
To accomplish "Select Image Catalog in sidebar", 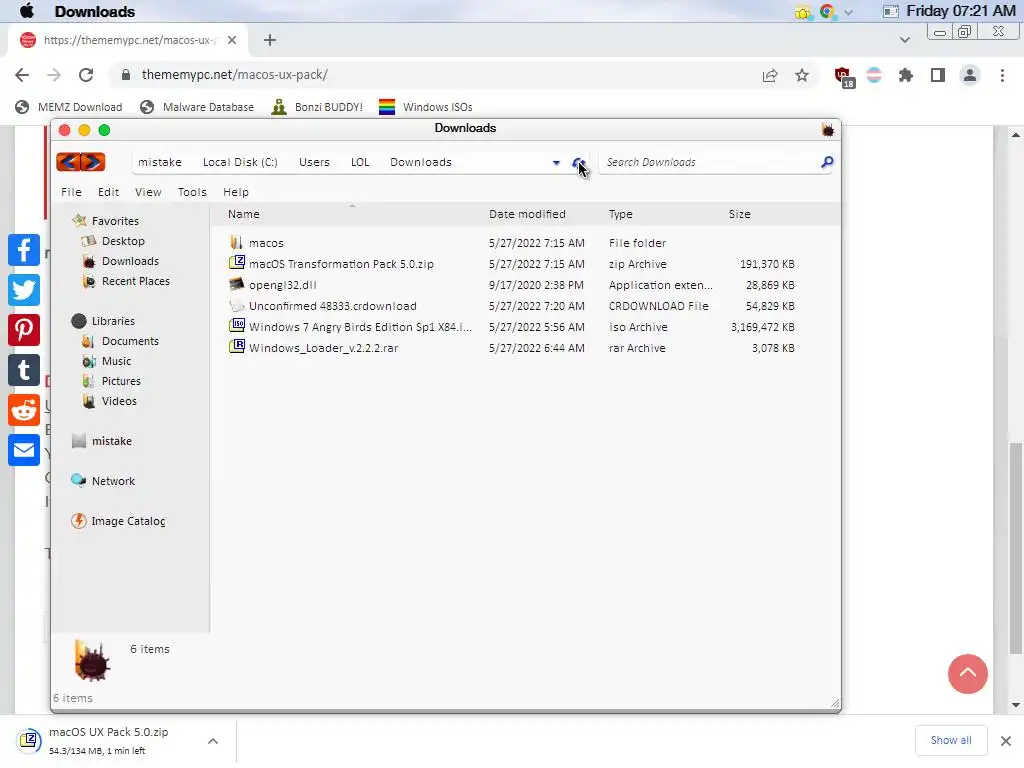I will [128, 521].
